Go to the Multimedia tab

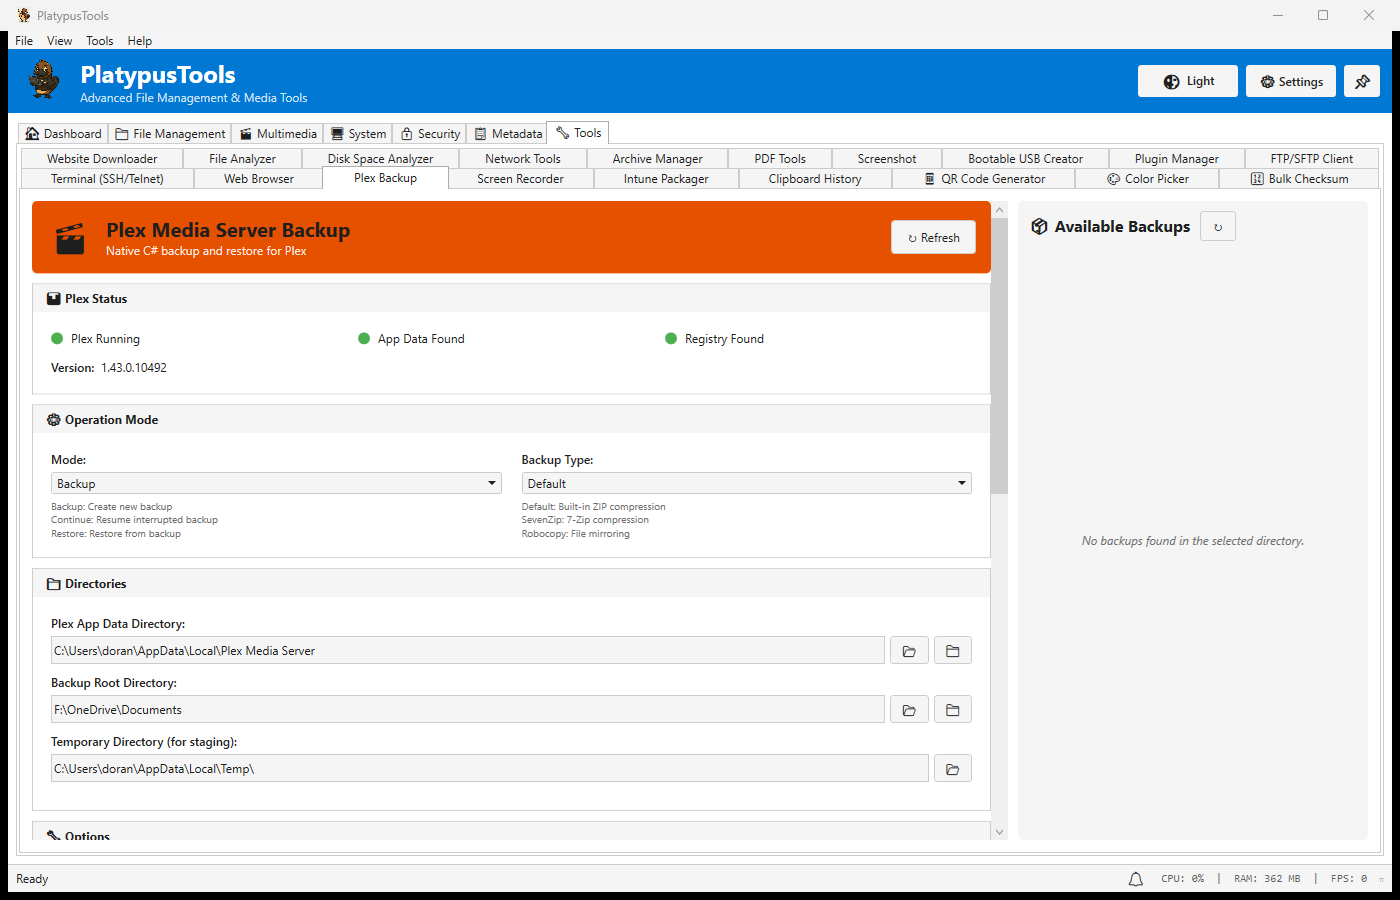pyautogui.click(x=278, y=134)
